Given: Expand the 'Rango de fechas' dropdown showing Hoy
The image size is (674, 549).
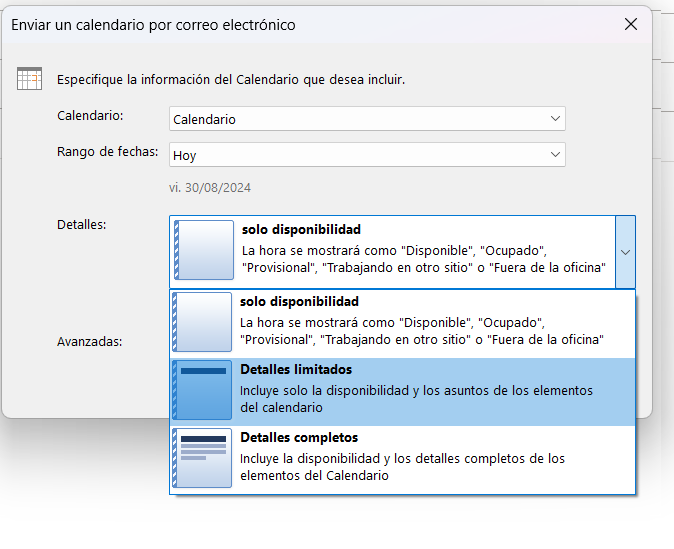Looking at the screenshot, I should click(366, 155).
